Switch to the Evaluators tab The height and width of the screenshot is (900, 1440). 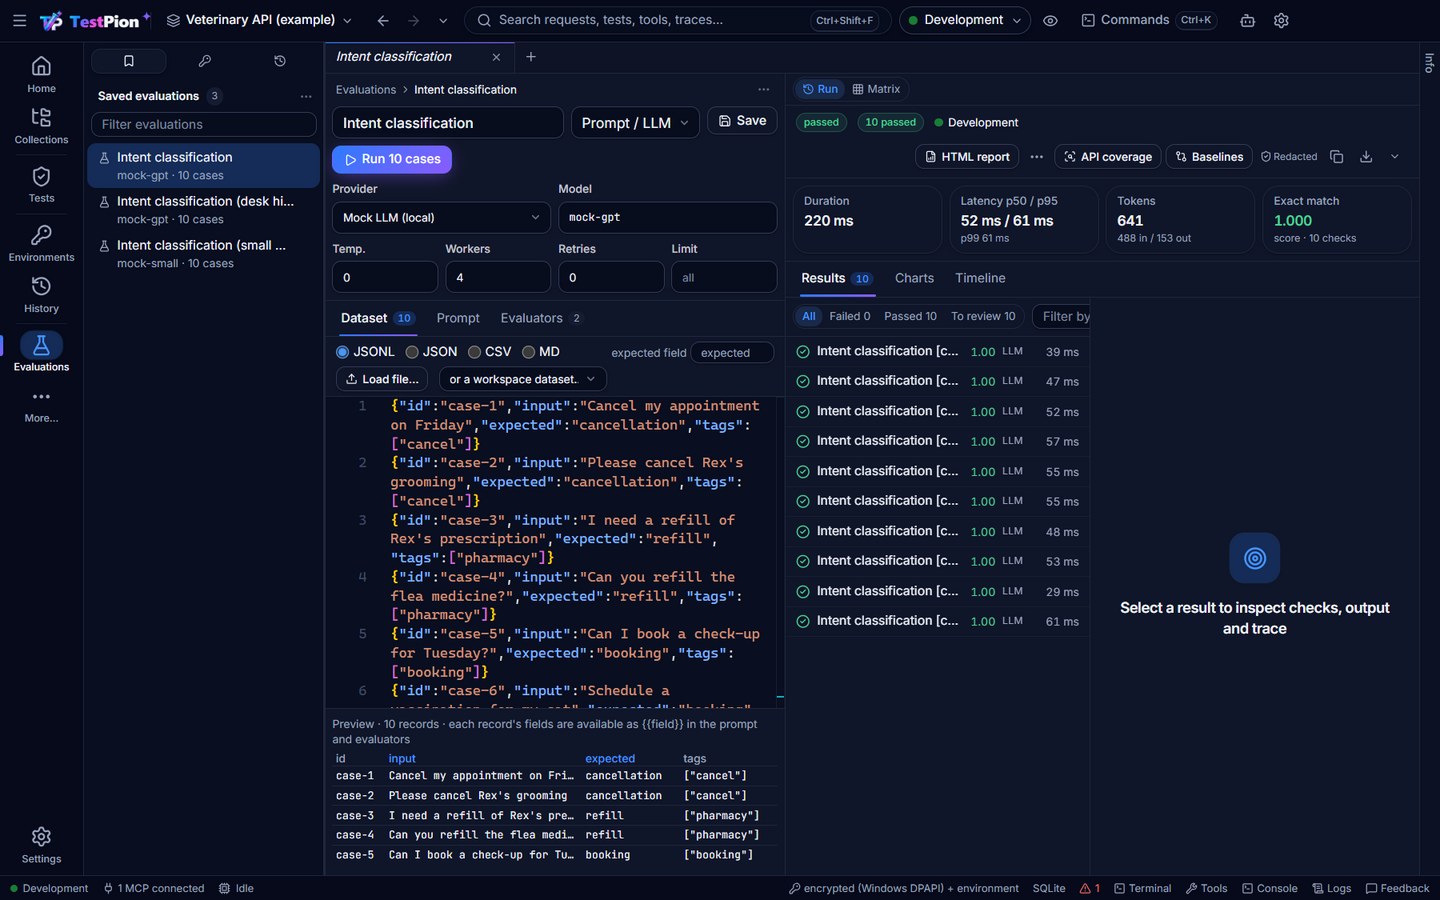pos(540,318)
